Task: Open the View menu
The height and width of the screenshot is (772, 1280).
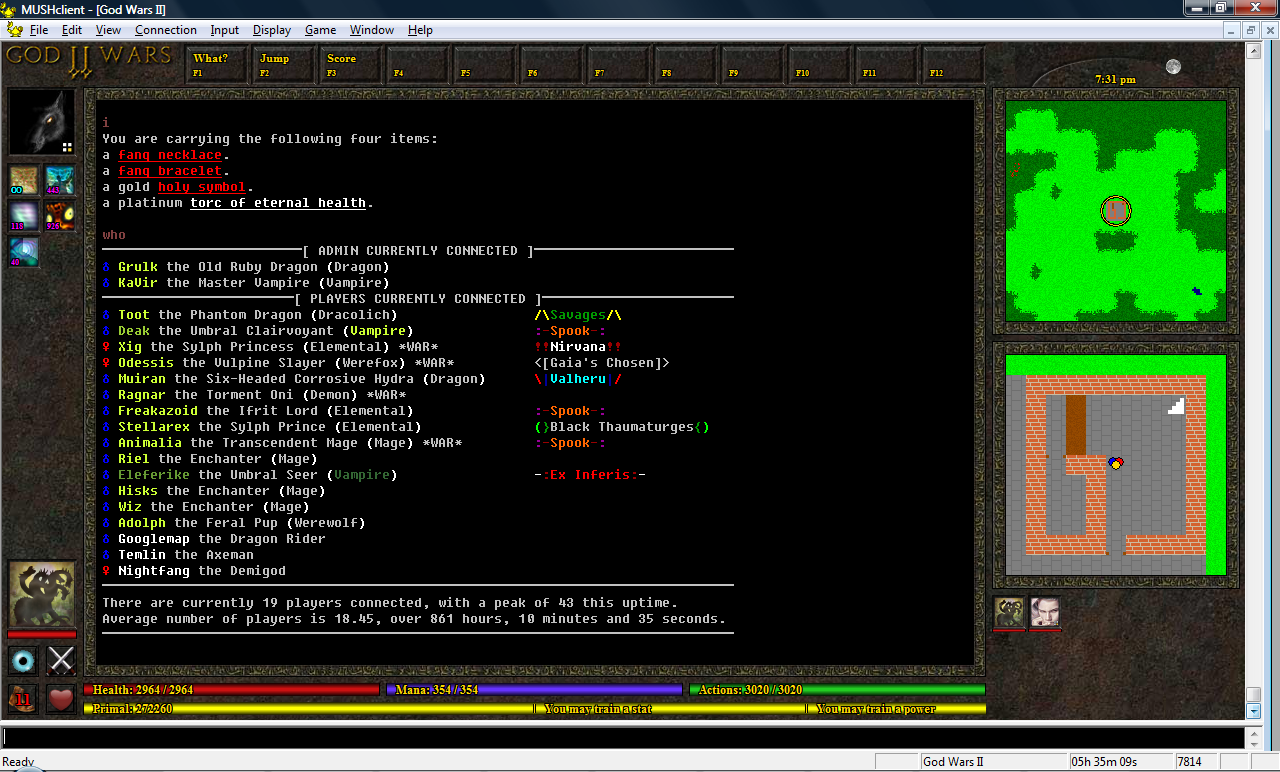Action: (109, 30)
